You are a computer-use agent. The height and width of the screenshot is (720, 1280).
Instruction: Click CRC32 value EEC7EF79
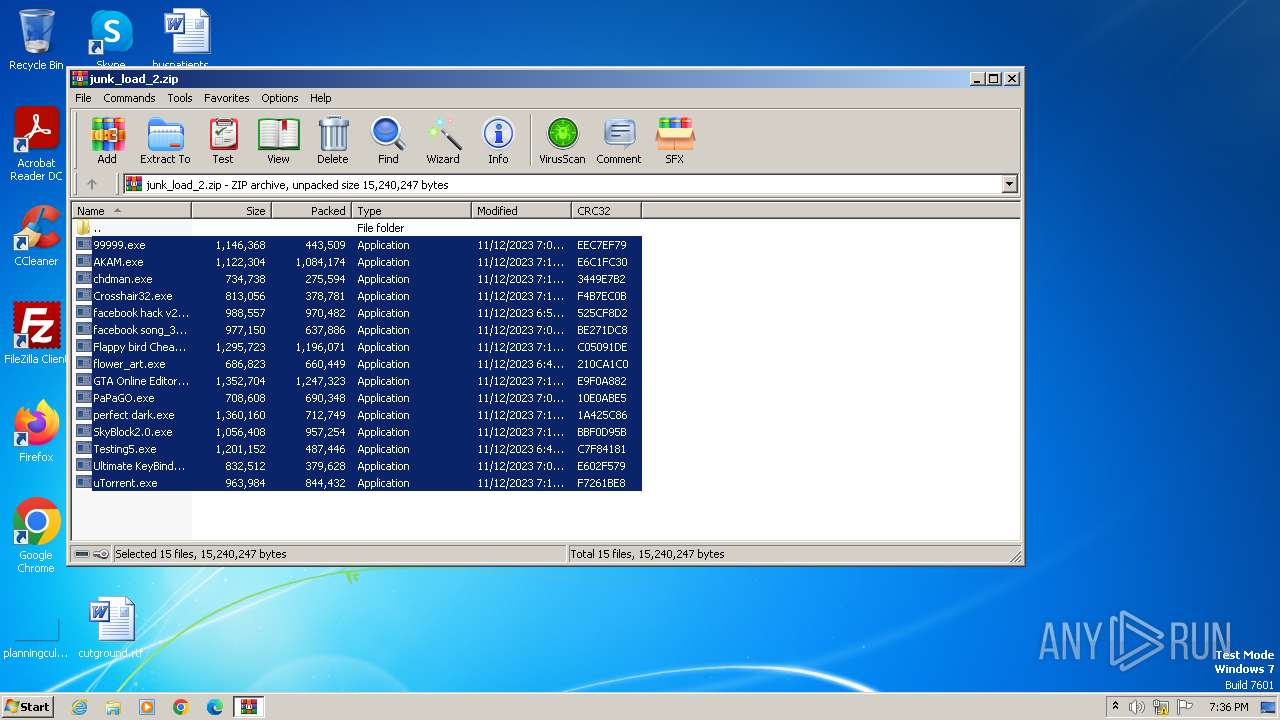(x=602, y=245)
